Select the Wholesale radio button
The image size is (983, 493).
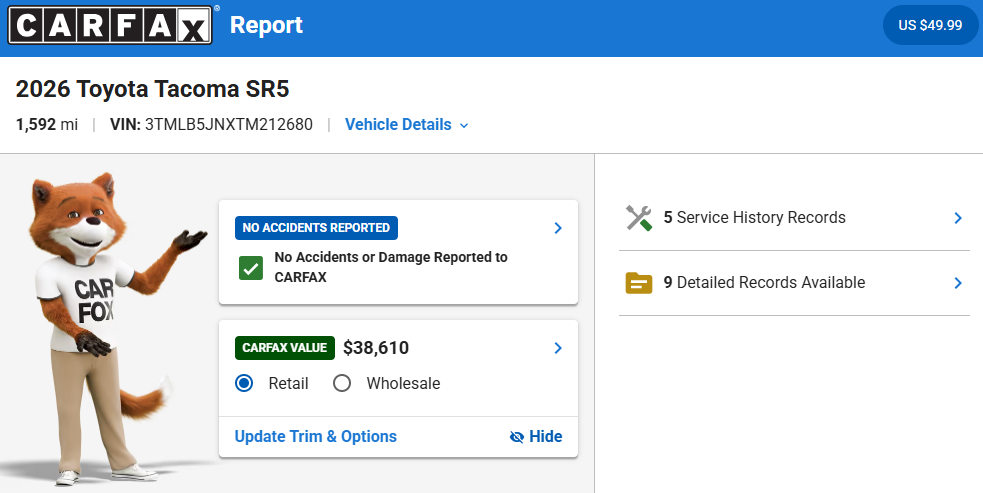pyautogui.click(x=342, y=383)
